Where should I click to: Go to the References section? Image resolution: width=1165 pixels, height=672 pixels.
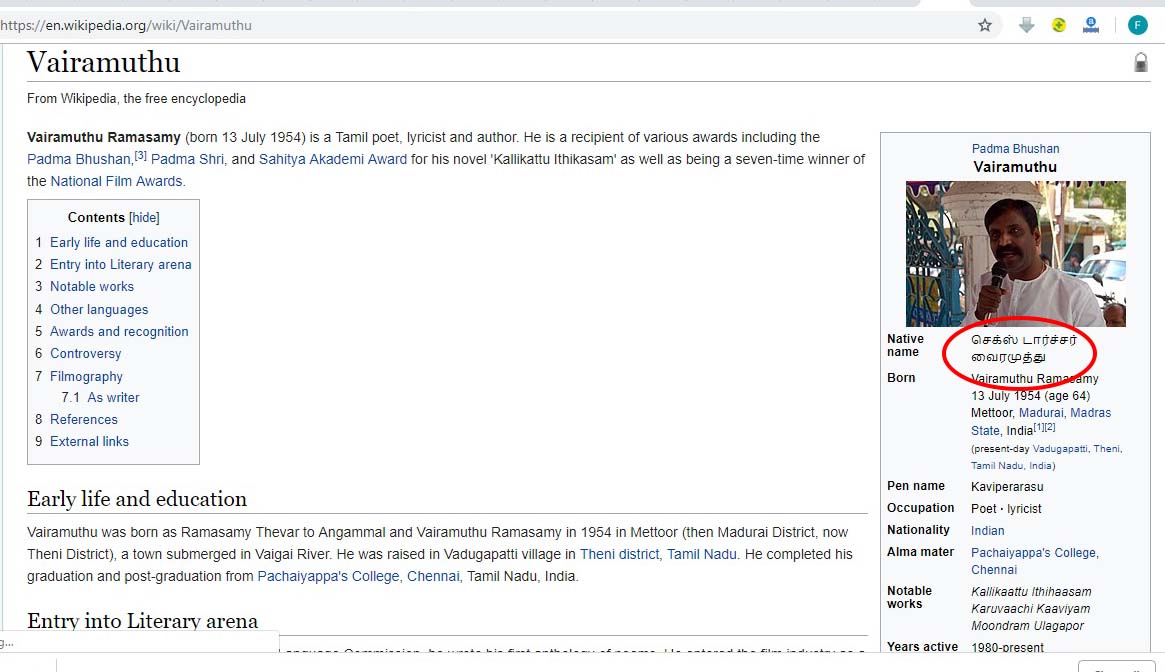tap(83, 419)
